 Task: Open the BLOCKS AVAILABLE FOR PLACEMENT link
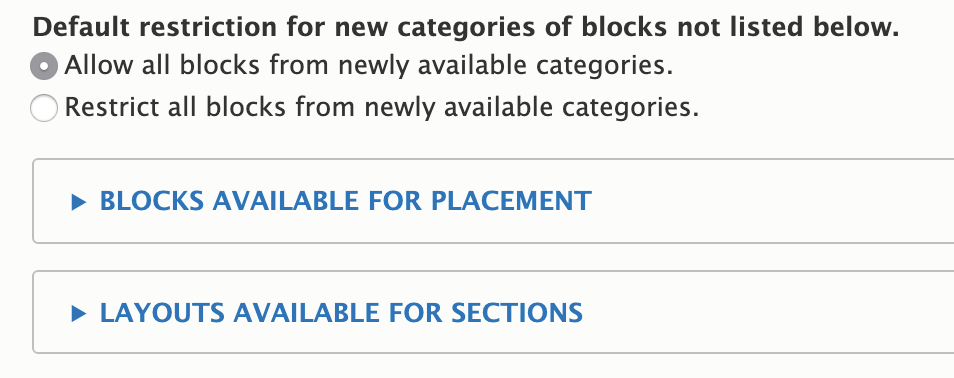[x=346, y=201]
